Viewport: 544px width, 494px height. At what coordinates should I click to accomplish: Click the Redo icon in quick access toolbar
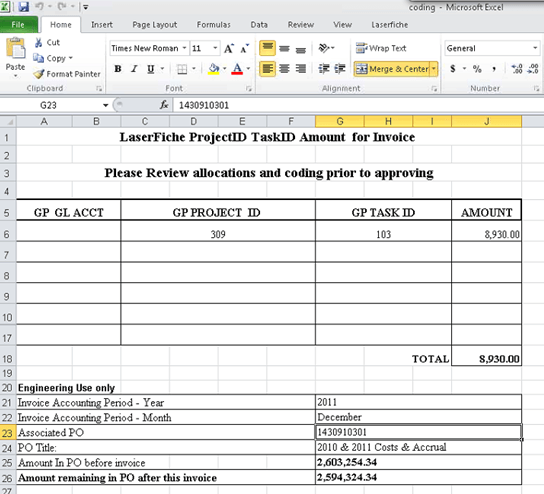(62, 6)
